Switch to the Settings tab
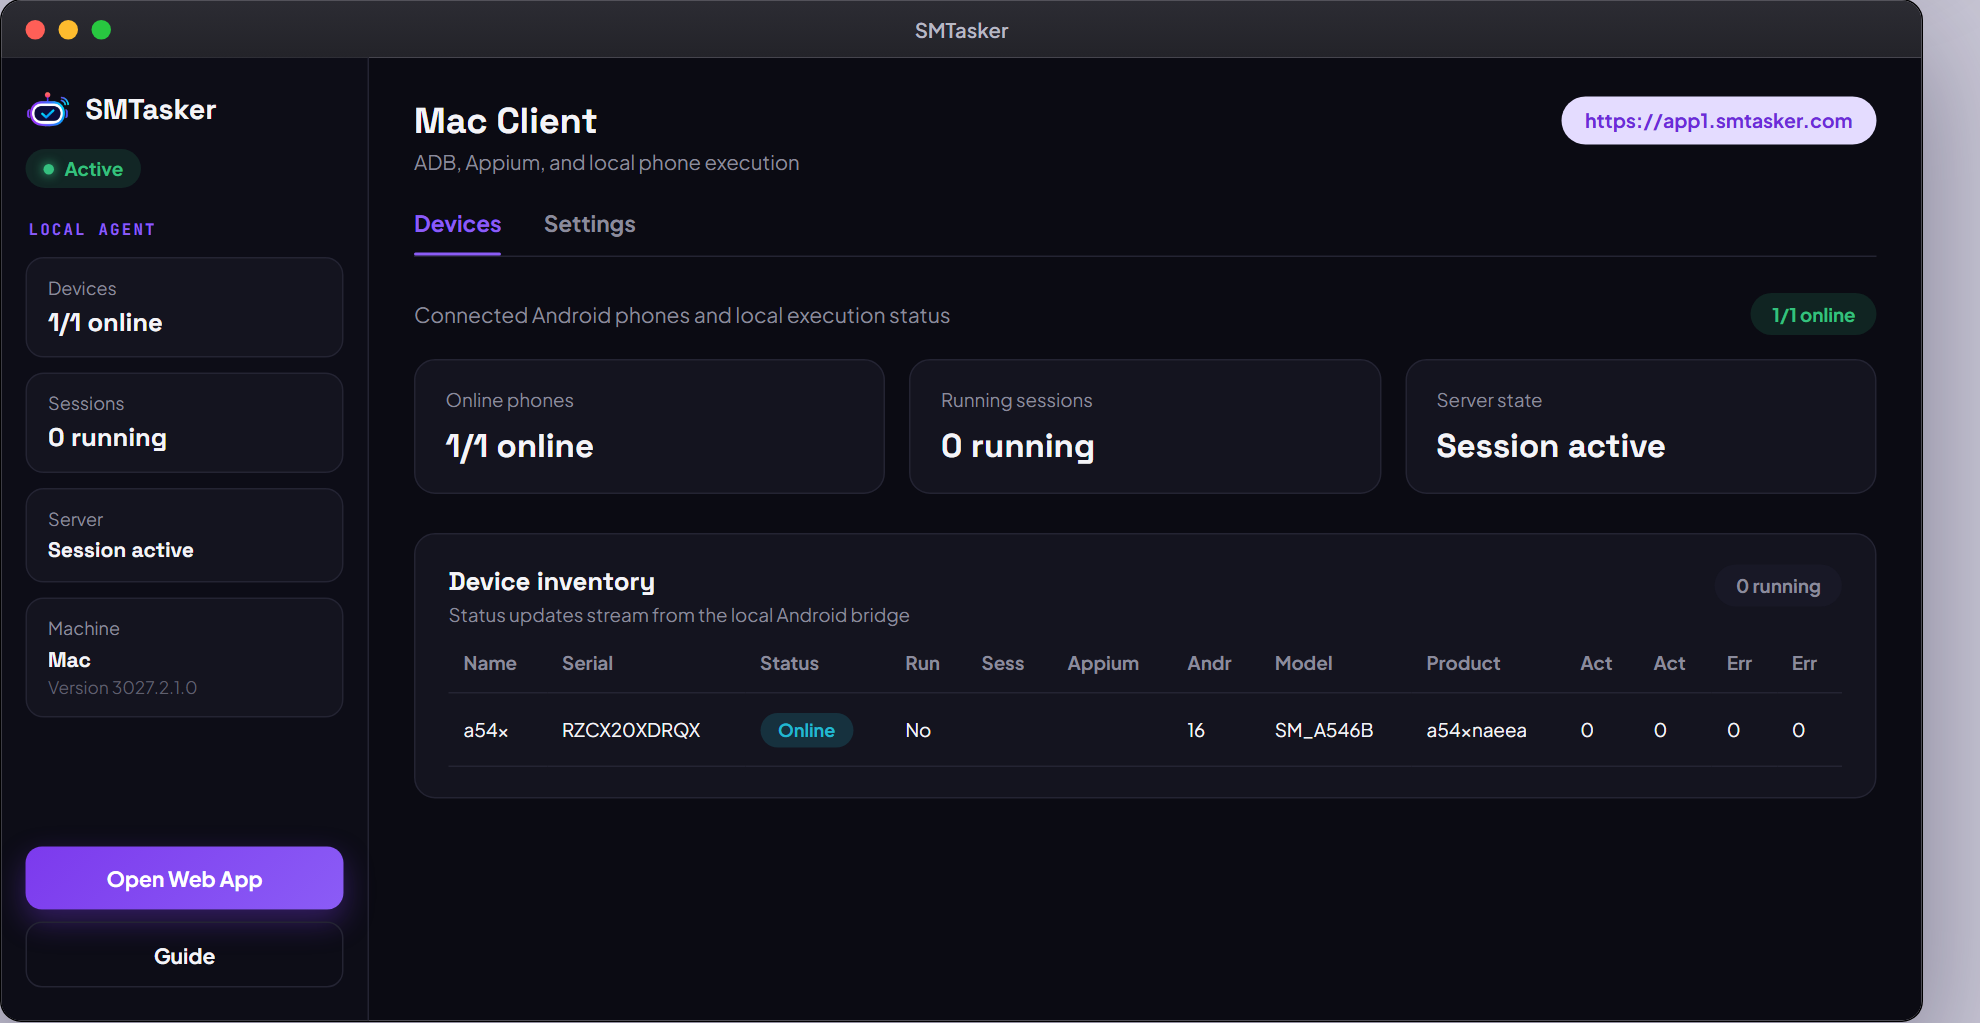Viewport: 1980px width, 1023px height. click(x=589, y=224)
